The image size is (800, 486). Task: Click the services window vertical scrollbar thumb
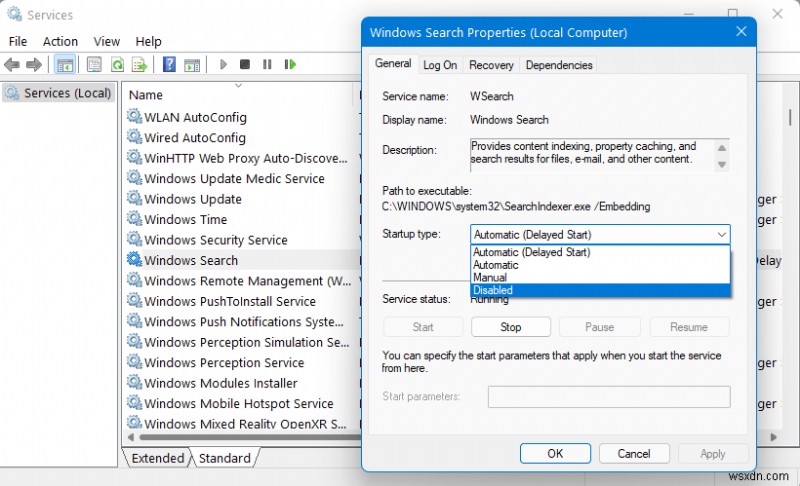pyautogui.click(x=790, y=117)
